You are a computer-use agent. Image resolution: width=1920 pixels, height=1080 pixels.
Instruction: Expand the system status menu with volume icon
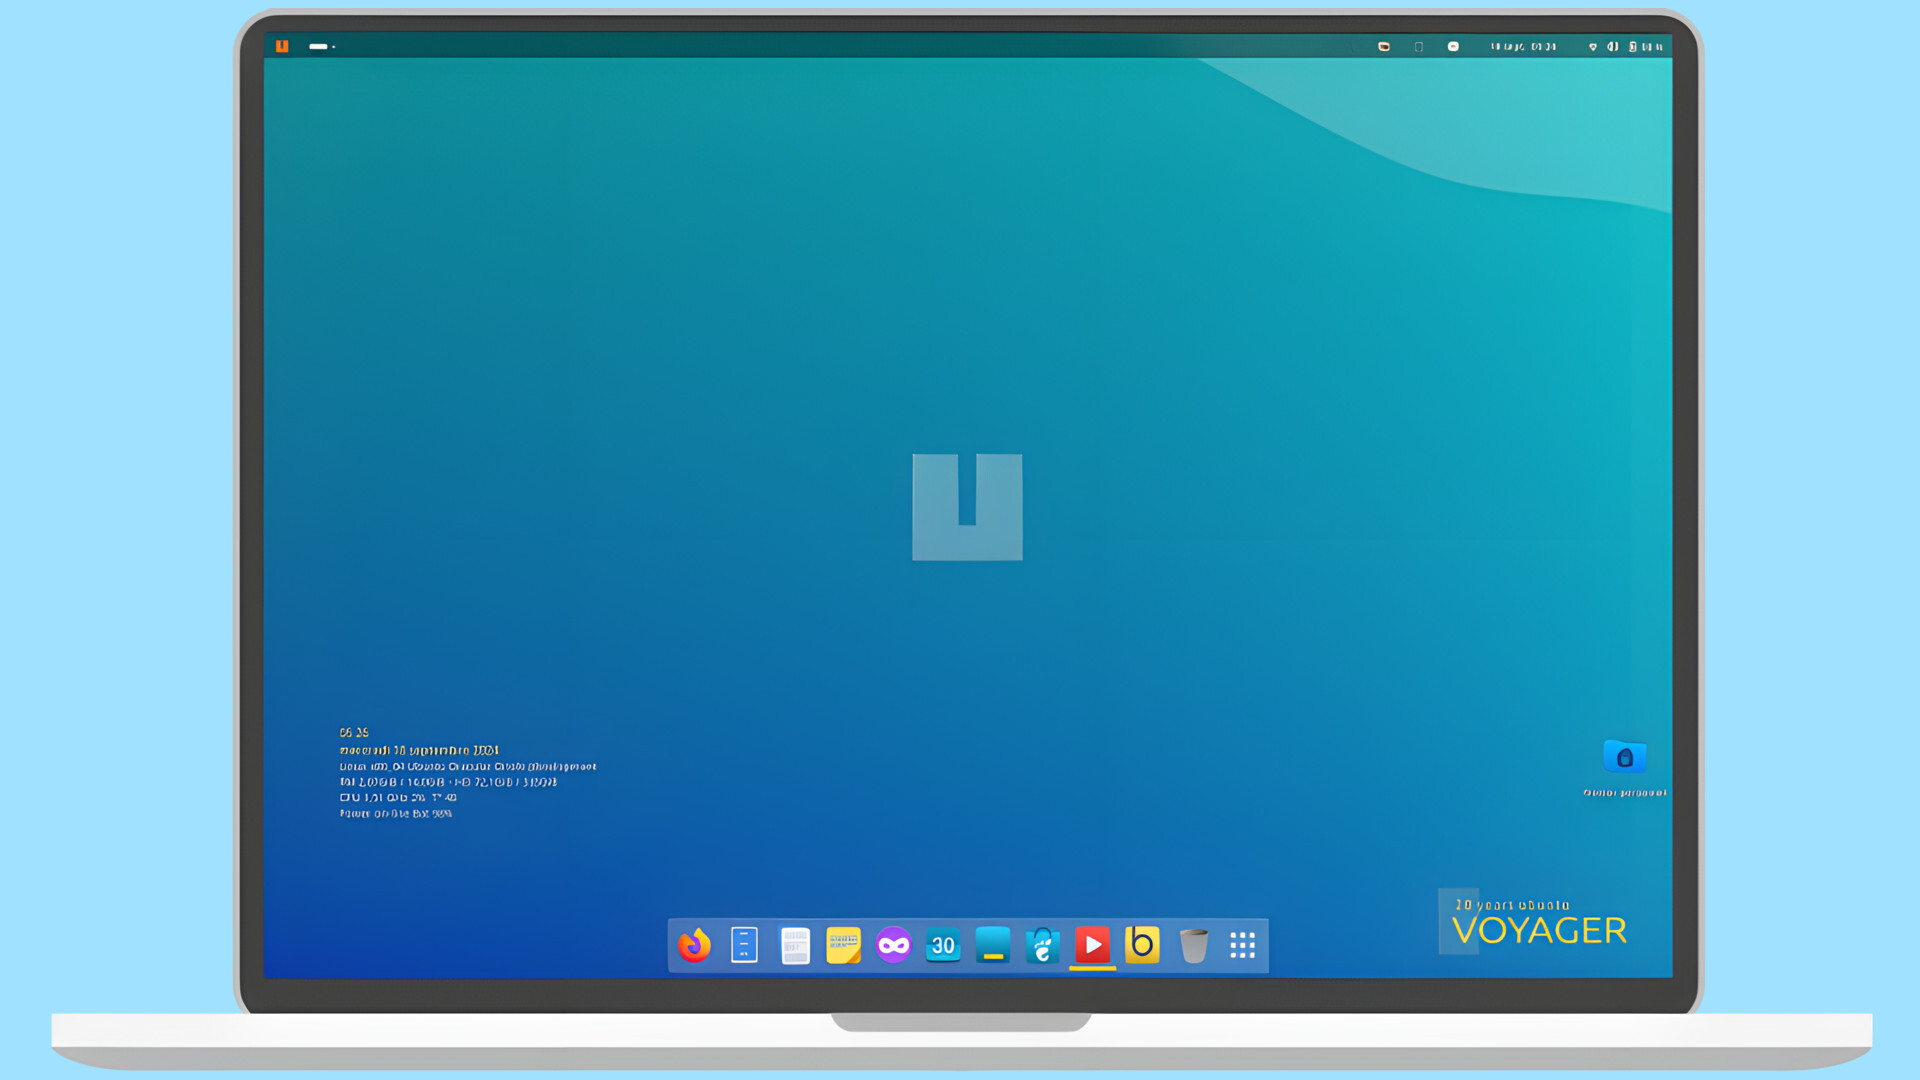click(1612, 46)
